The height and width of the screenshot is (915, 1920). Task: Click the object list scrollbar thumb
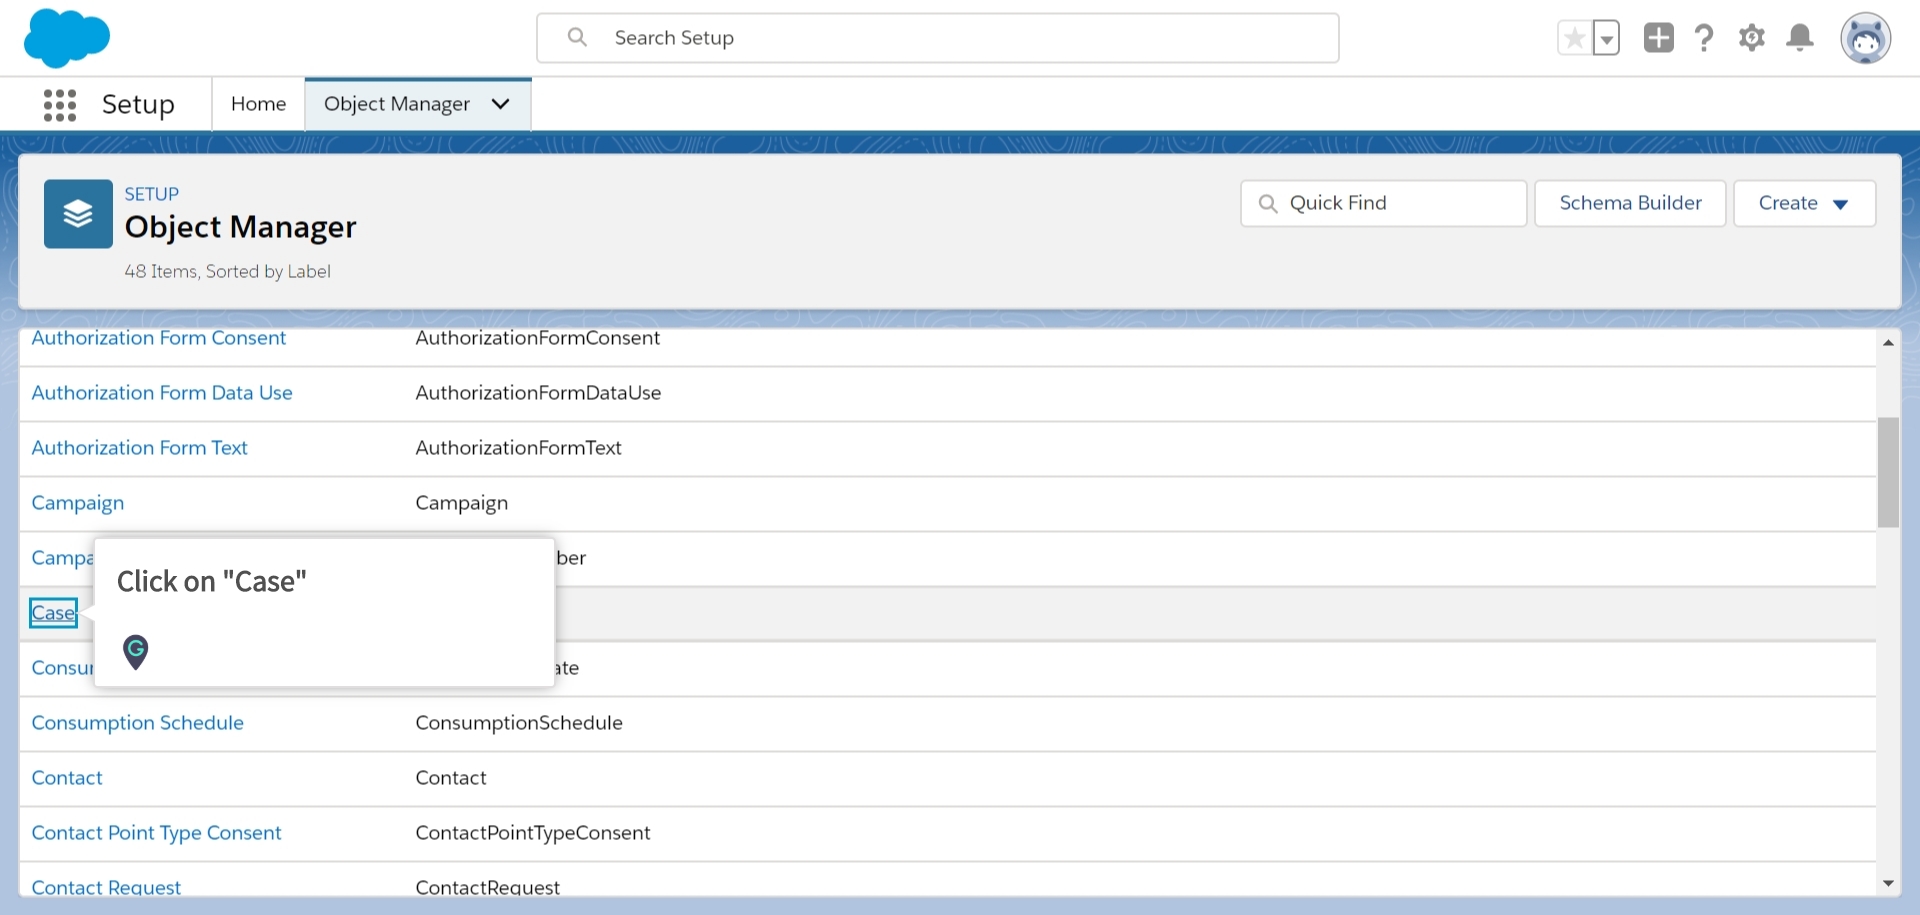[1888, 472]
